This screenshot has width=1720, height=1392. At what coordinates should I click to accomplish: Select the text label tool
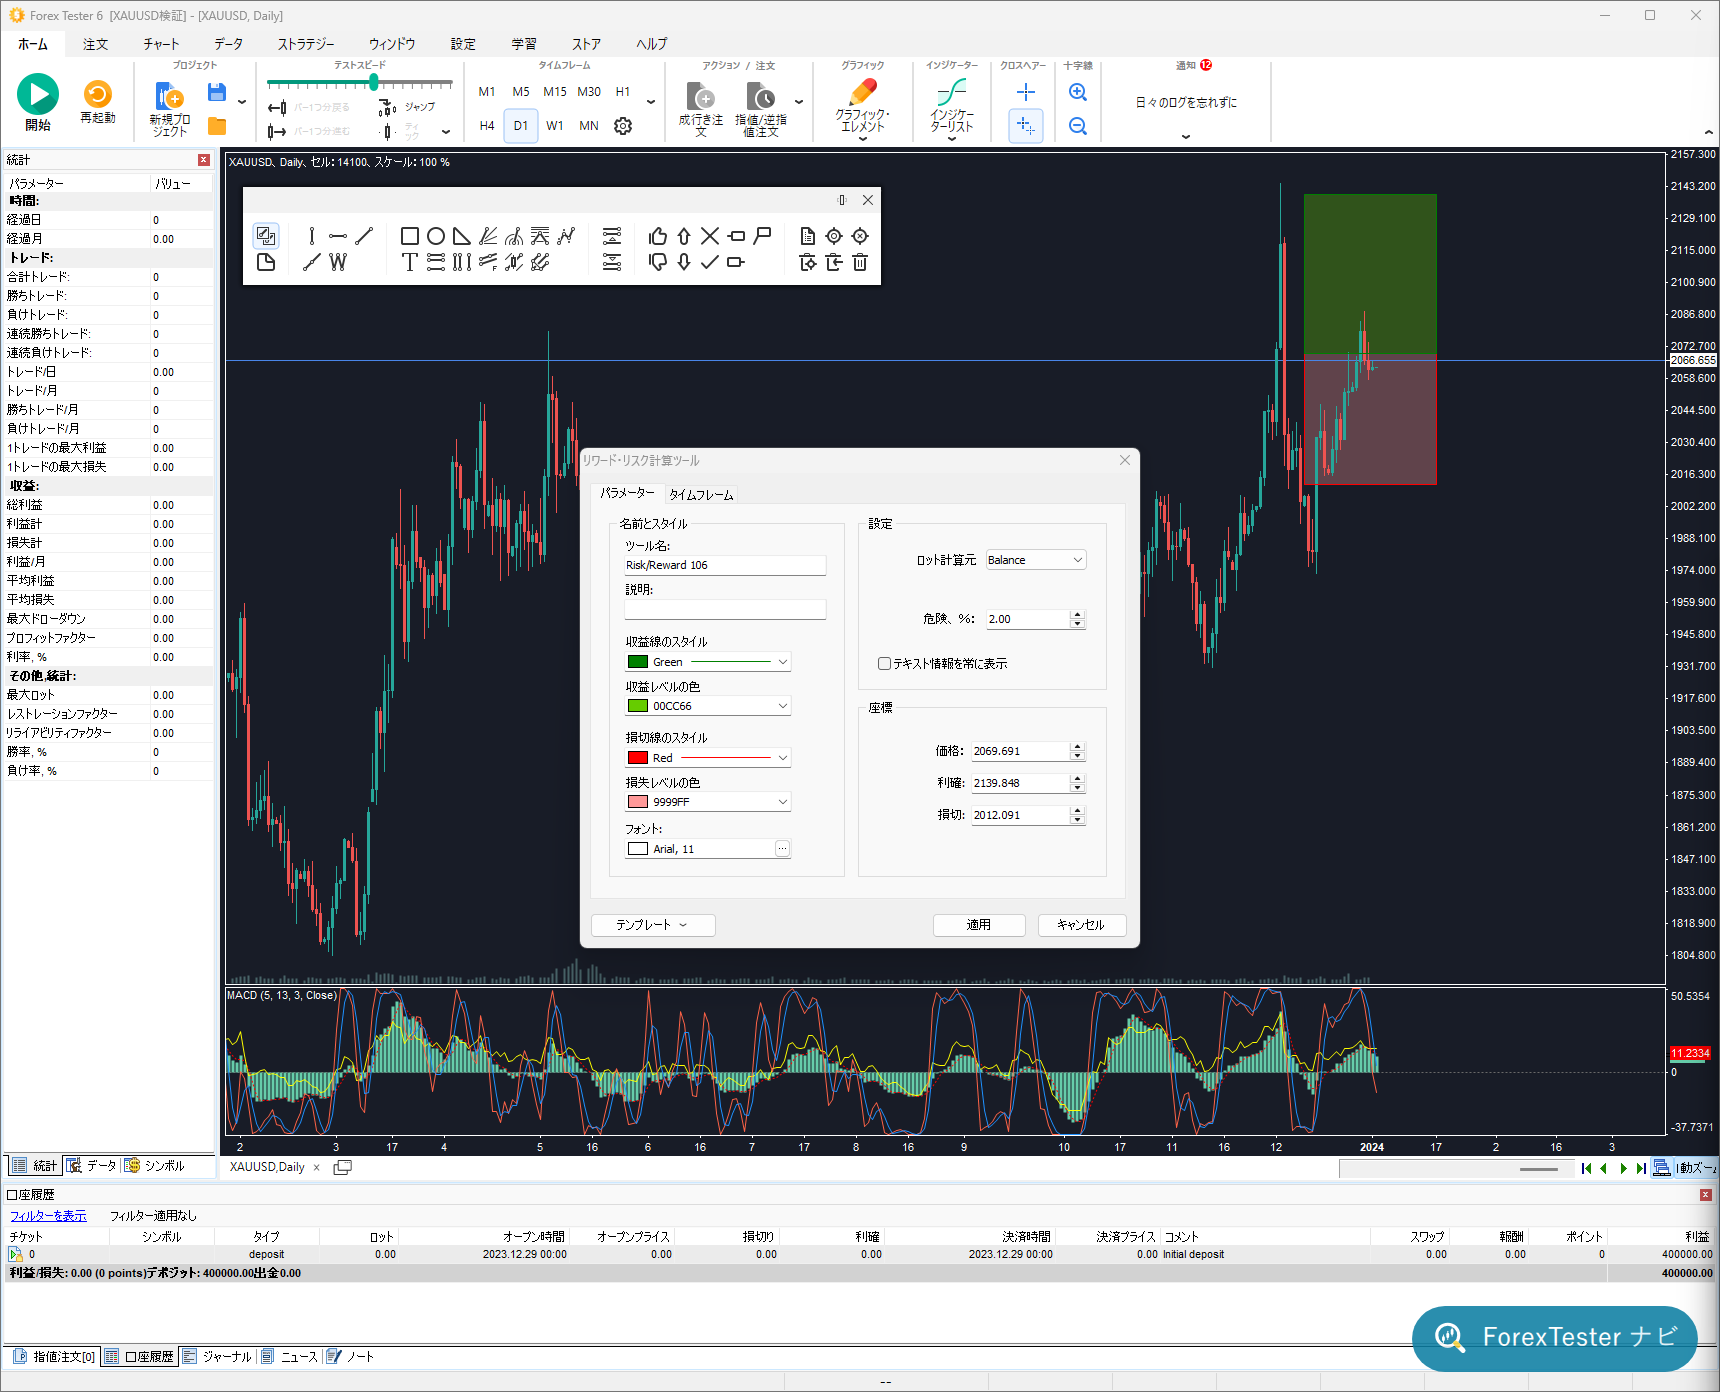tap(409, 262)
